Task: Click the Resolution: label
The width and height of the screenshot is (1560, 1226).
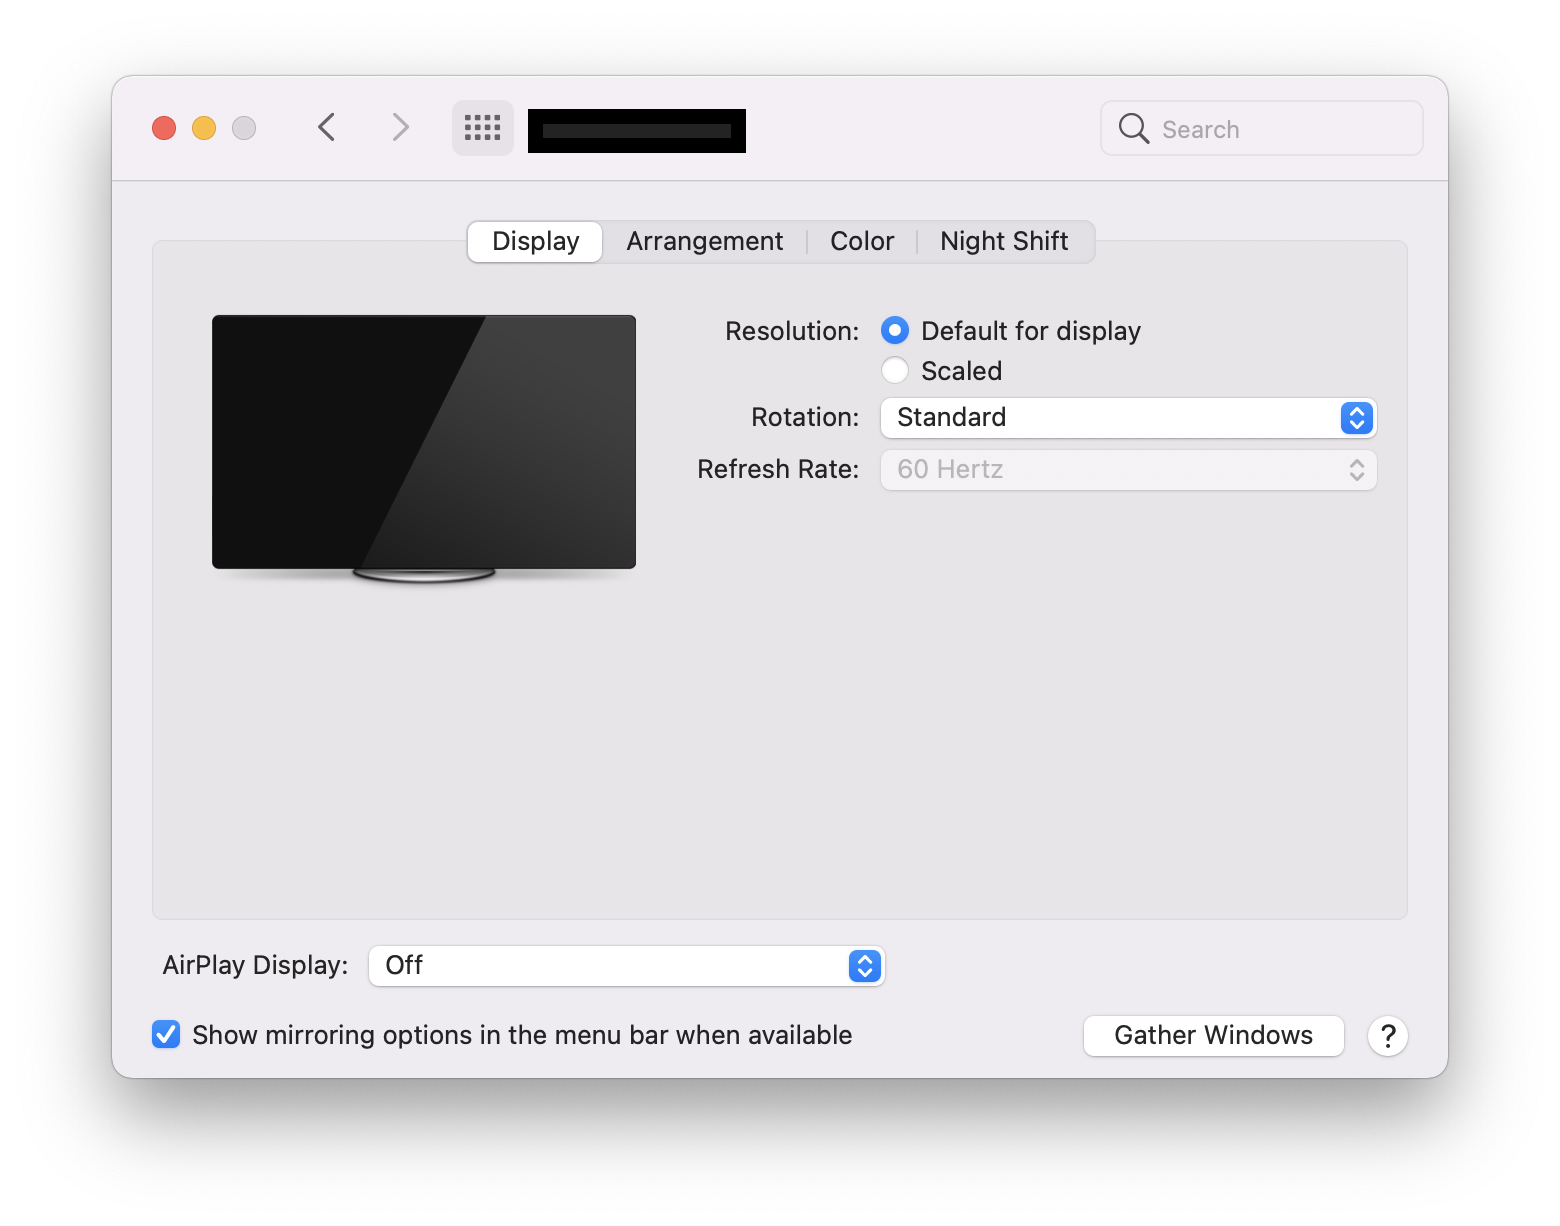Action: 792,331
